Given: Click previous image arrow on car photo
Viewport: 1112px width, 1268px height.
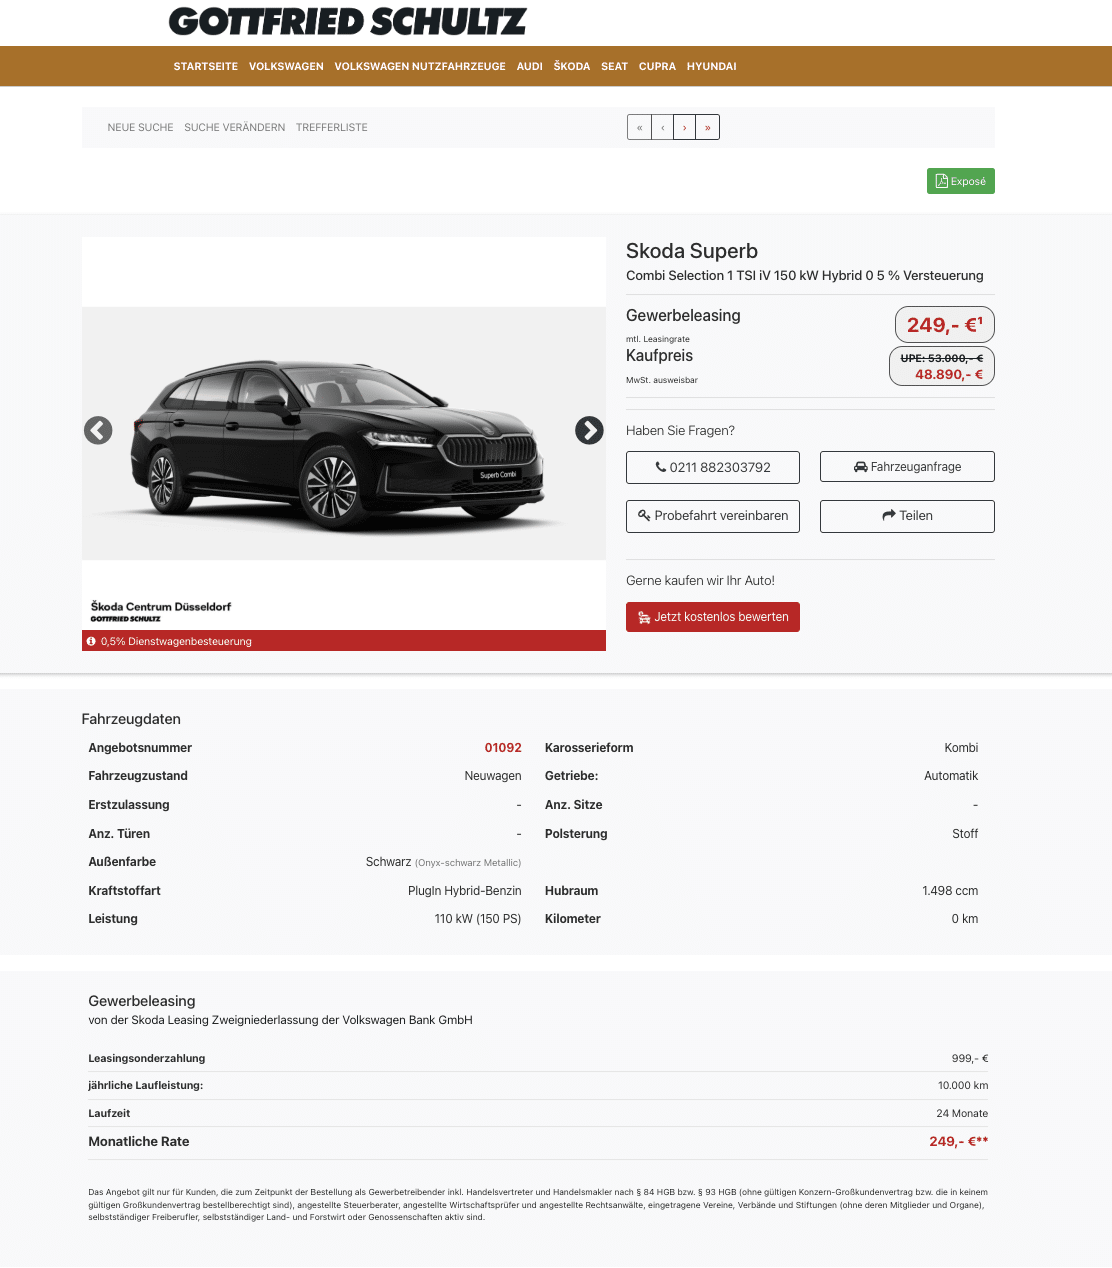Looking at the screenshot, I should [98, 430].
